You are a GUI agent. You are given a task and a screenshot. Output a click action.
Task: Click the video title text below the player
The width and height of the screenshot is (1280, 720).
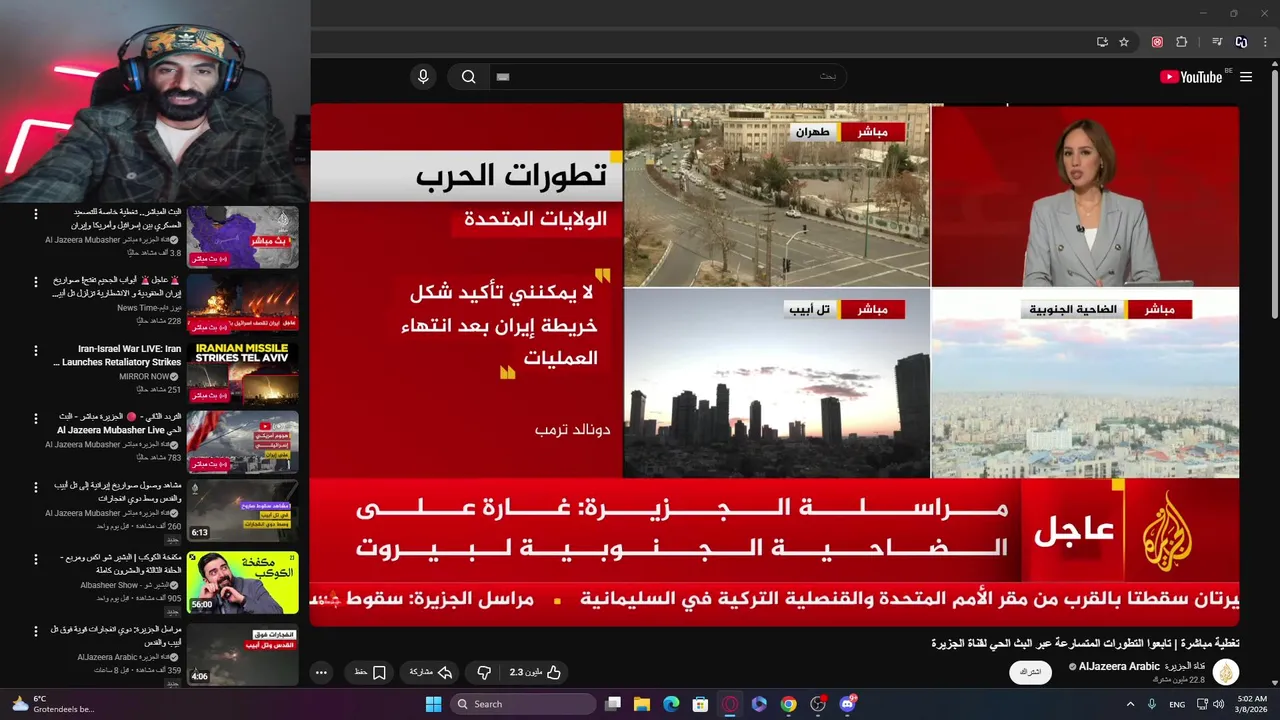click(x=1085, y=643)
